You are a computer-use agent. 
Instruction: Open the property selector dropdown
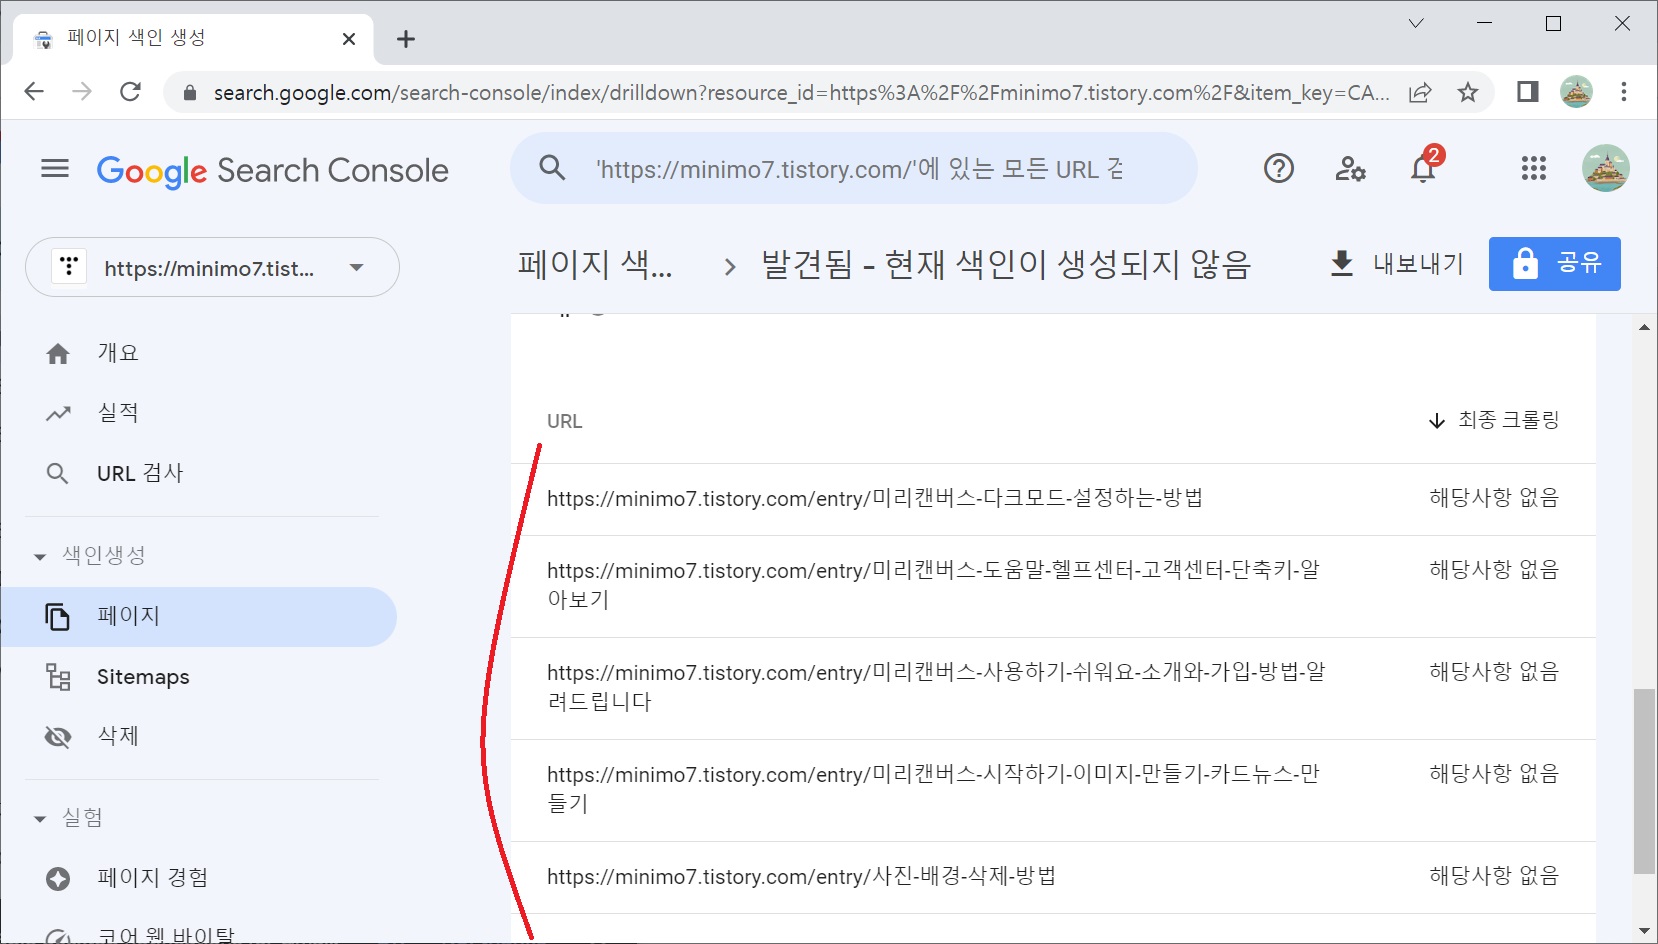(x=212, y=267)
